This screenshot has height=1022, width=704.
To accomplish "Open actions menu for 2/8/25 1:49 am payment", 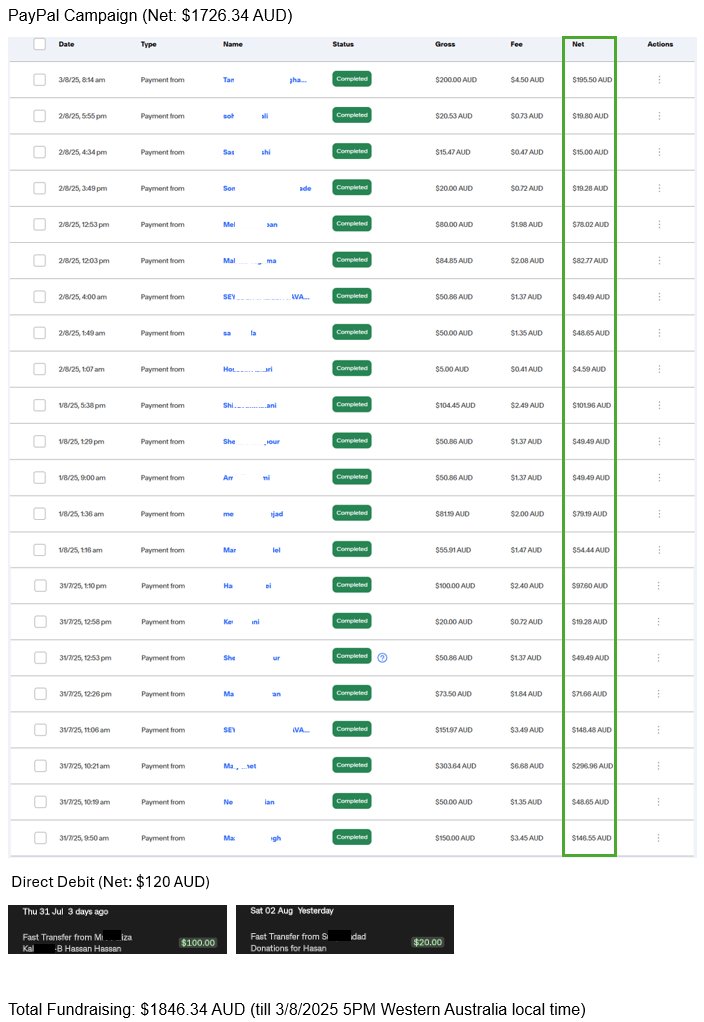I will pos(659,333).
